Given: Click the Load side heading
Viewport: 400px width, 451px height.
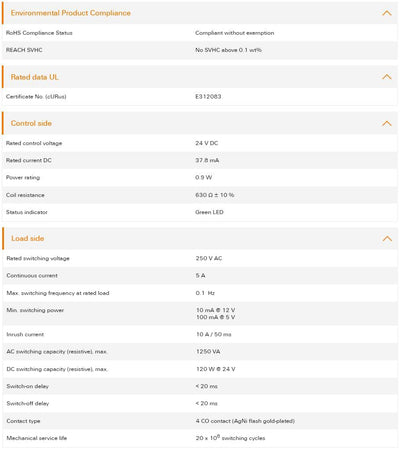Looking at the screenshot, I should pos(28,238).
